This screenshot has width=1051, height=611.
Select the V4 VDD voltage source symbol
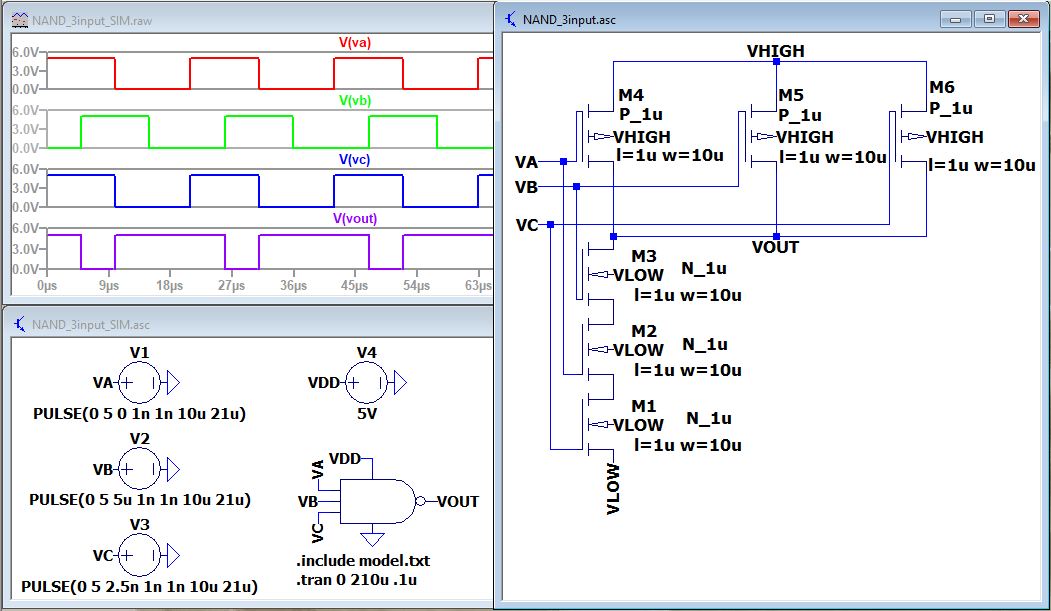[367, 382]
